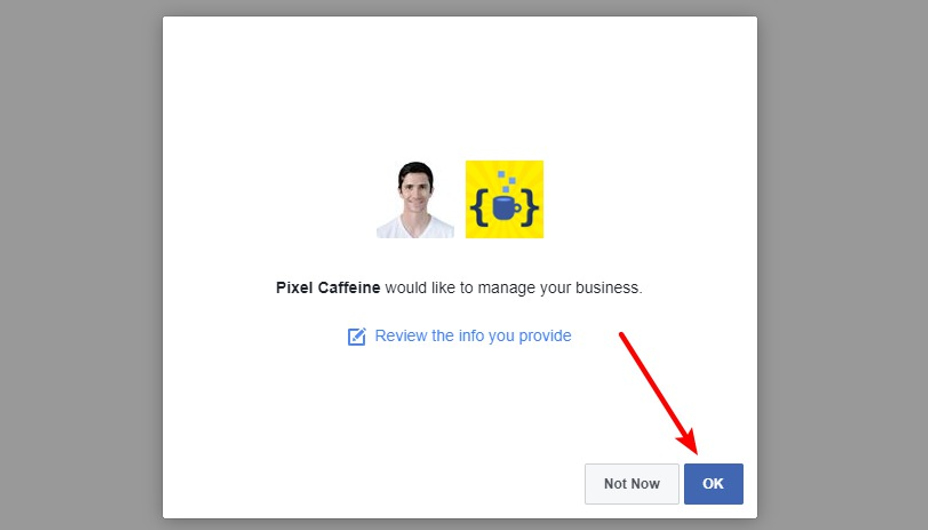Click the user profile photo
Image resolution: width=928 pixels, height=530 pixels.
[415, 199]
